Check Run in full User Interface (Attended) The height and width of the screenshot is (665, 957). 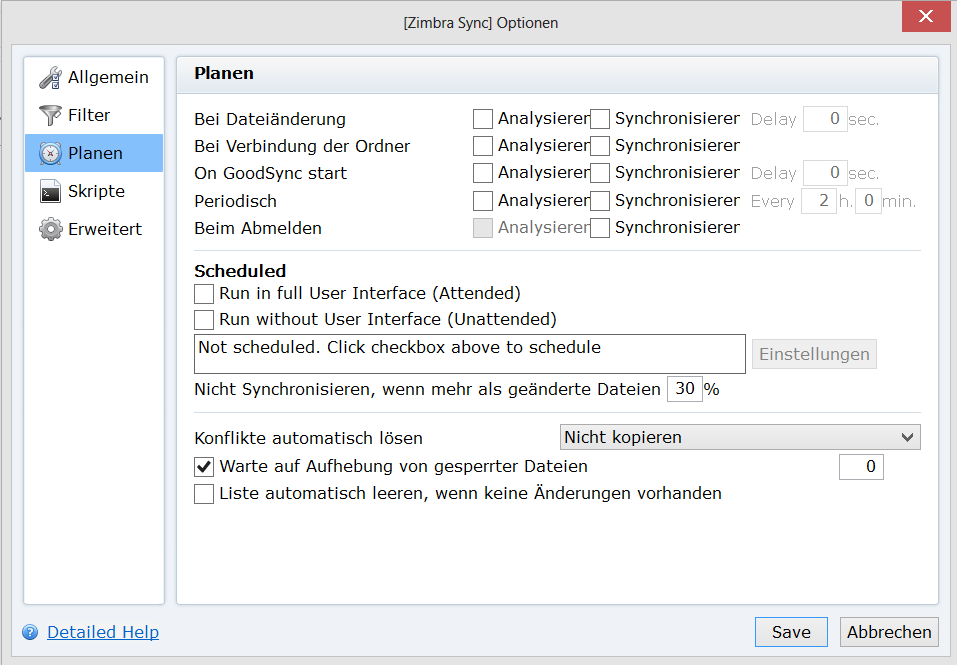pos(204,293)
